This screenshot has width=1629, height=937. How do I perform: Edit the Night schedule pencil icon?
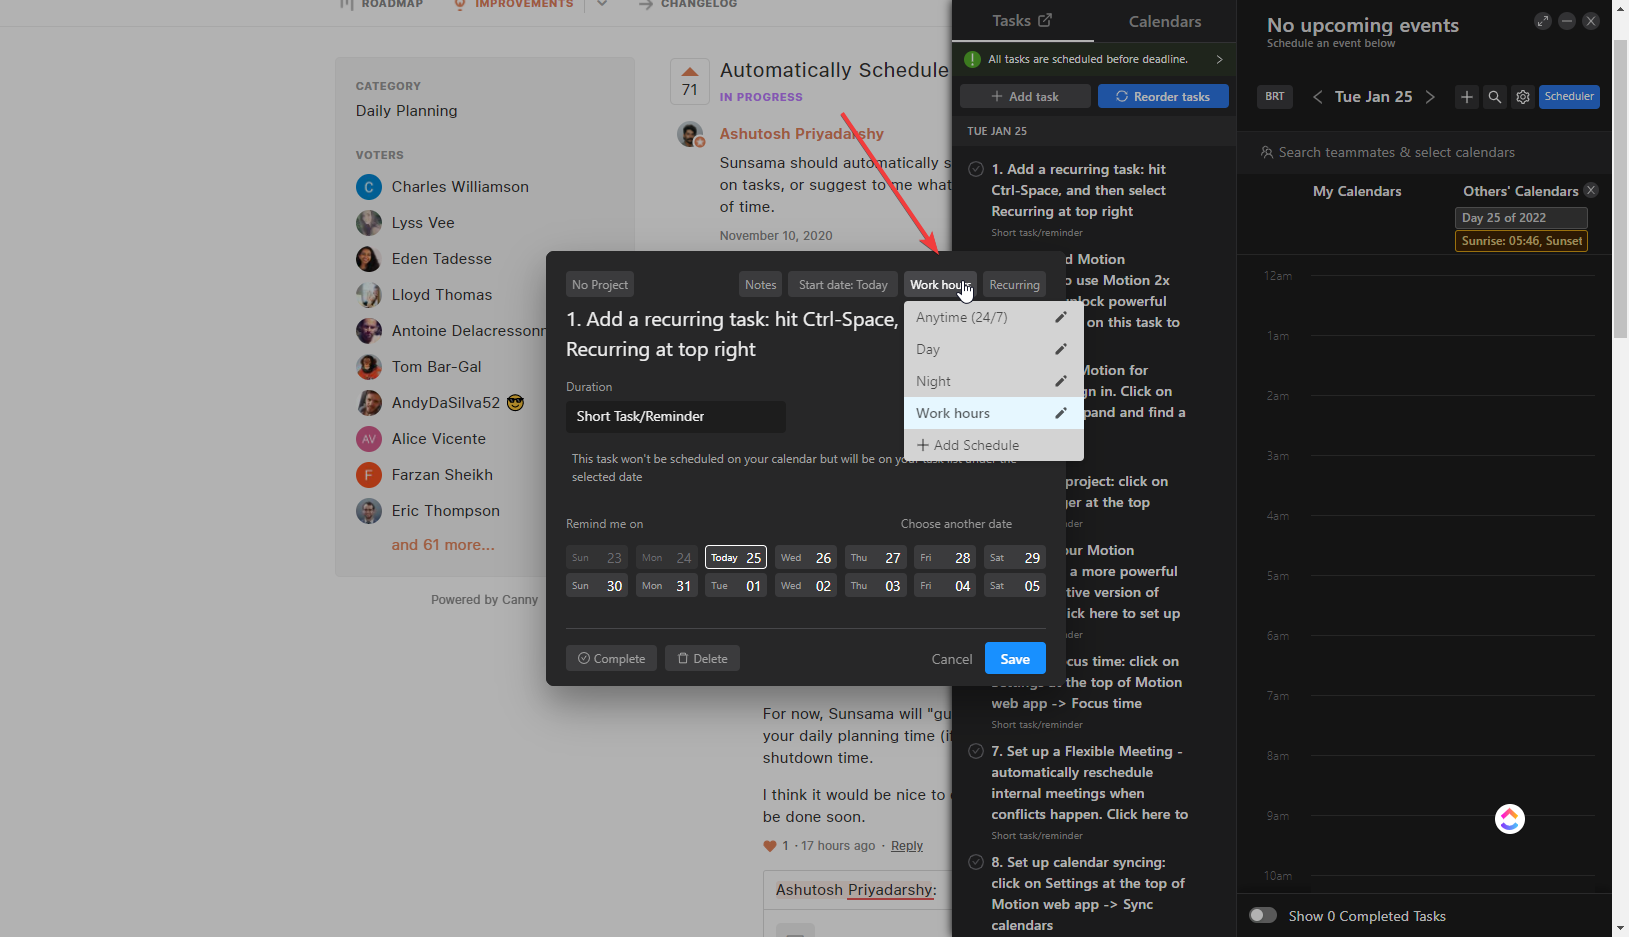(1061, 381)
